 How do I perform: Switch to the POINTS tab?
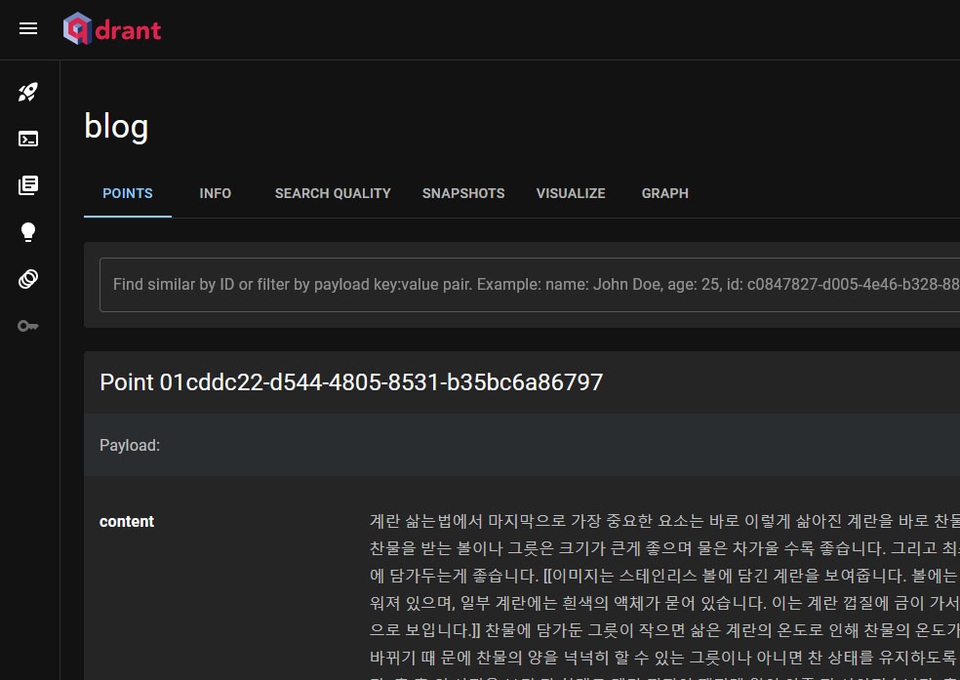[127, 193]
